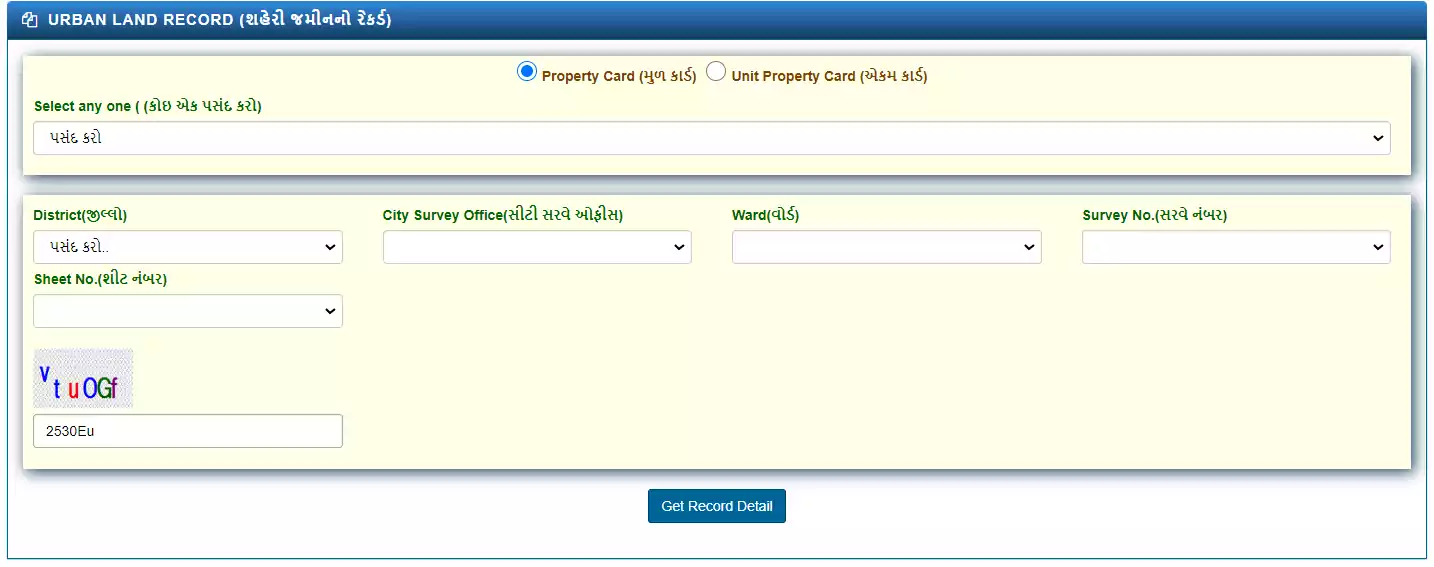Expand the District dropdown

pyautogui.click(x=188, y=247)
